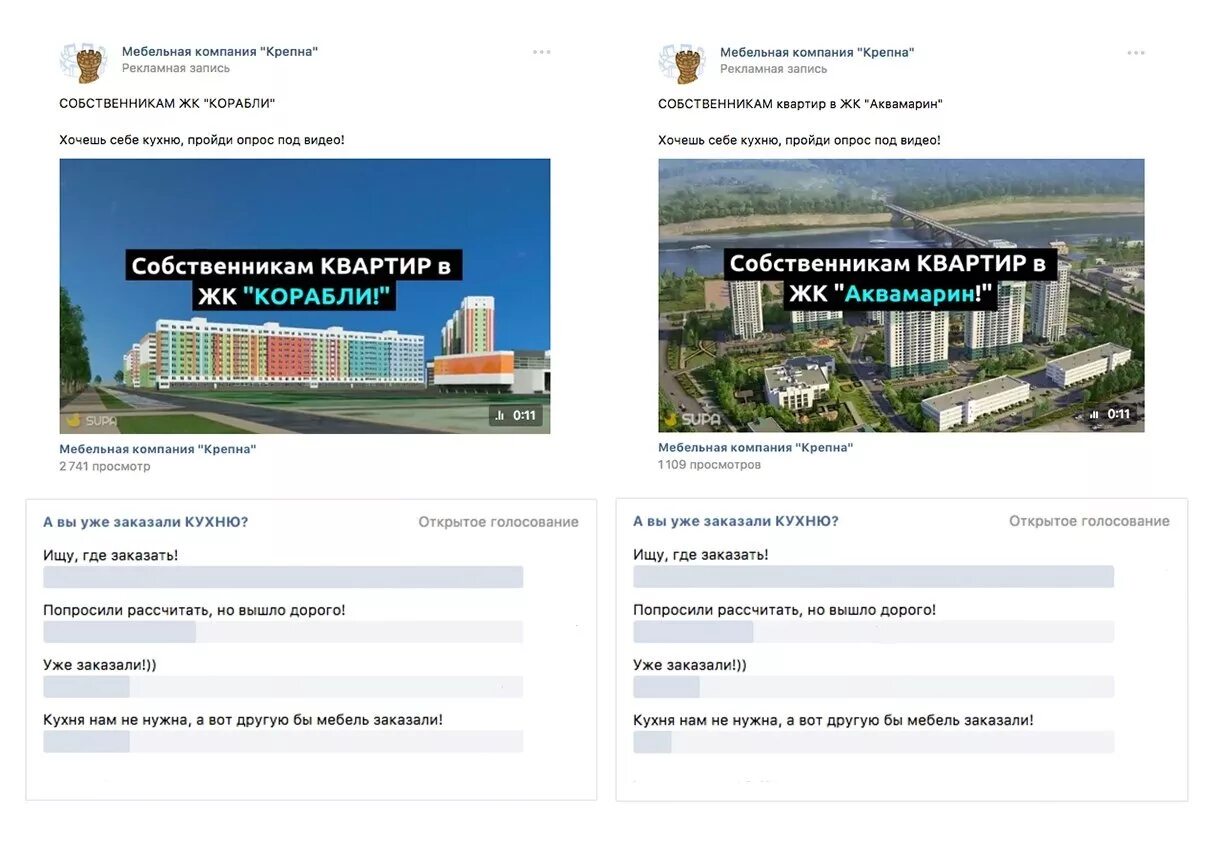Open Крепна avatar on the Аквамарин post
Screen dimensions: 1214x844
click(x=682, y=61)
